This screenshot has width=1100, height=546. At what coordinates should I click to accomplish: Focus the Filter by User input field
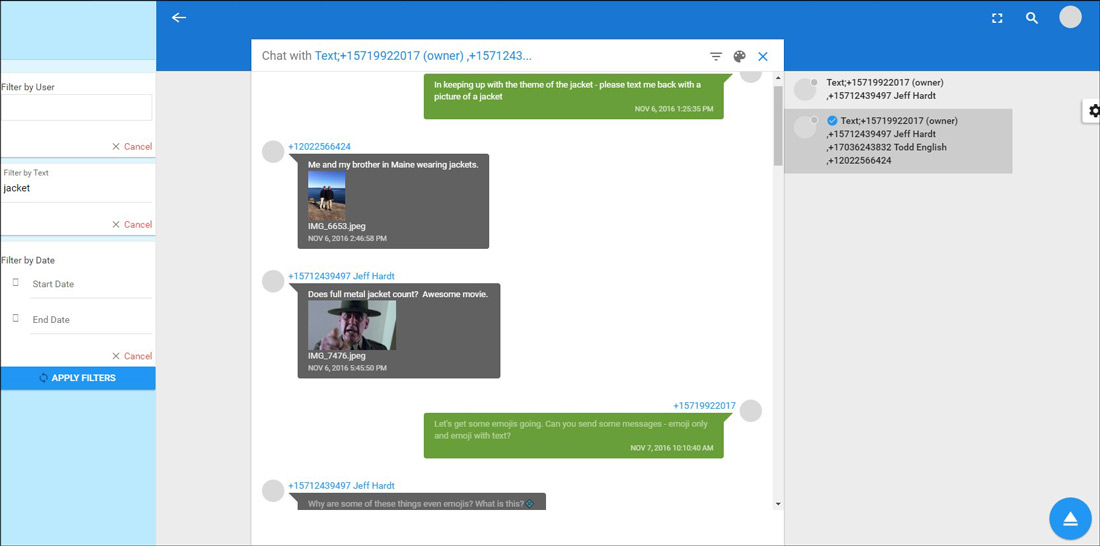[77, 108]
